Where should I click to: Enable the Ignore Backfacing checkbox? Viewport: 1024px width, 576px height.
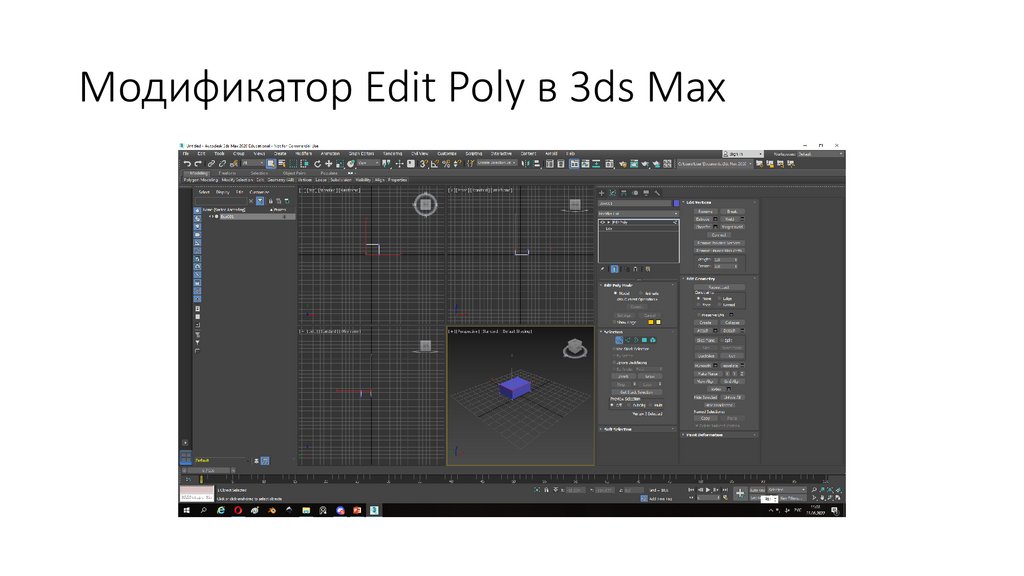pyautogui.click(x=614, y=362)
